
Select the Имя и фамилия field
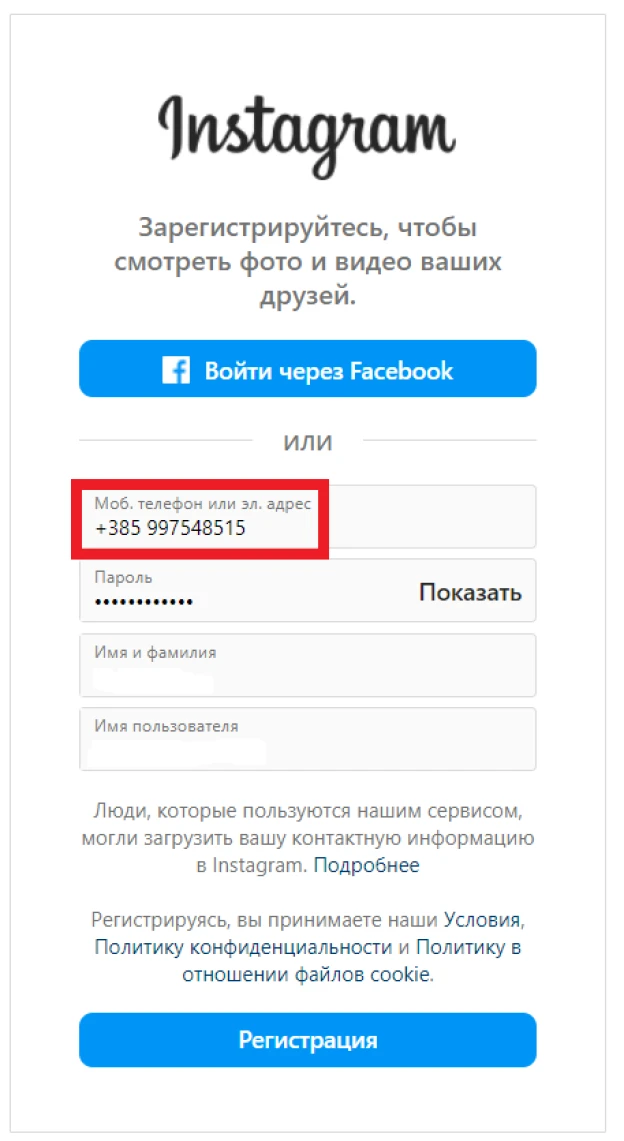(308, 665)
